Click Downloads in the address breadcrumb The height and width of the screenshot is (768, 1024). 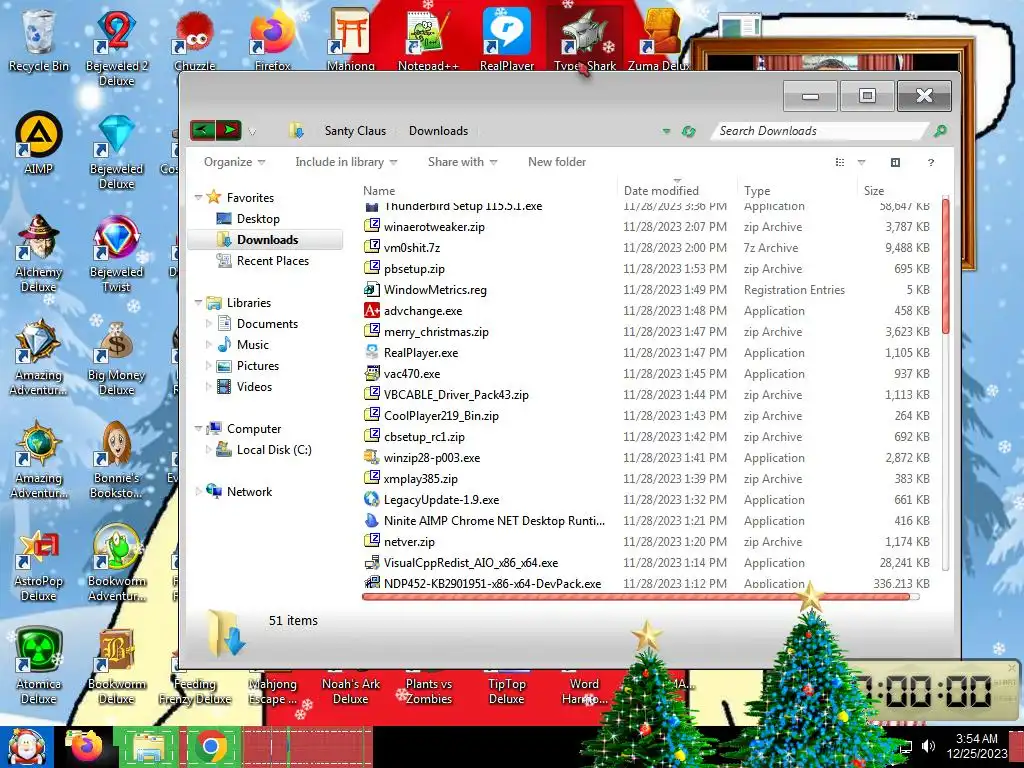(438, 131)
